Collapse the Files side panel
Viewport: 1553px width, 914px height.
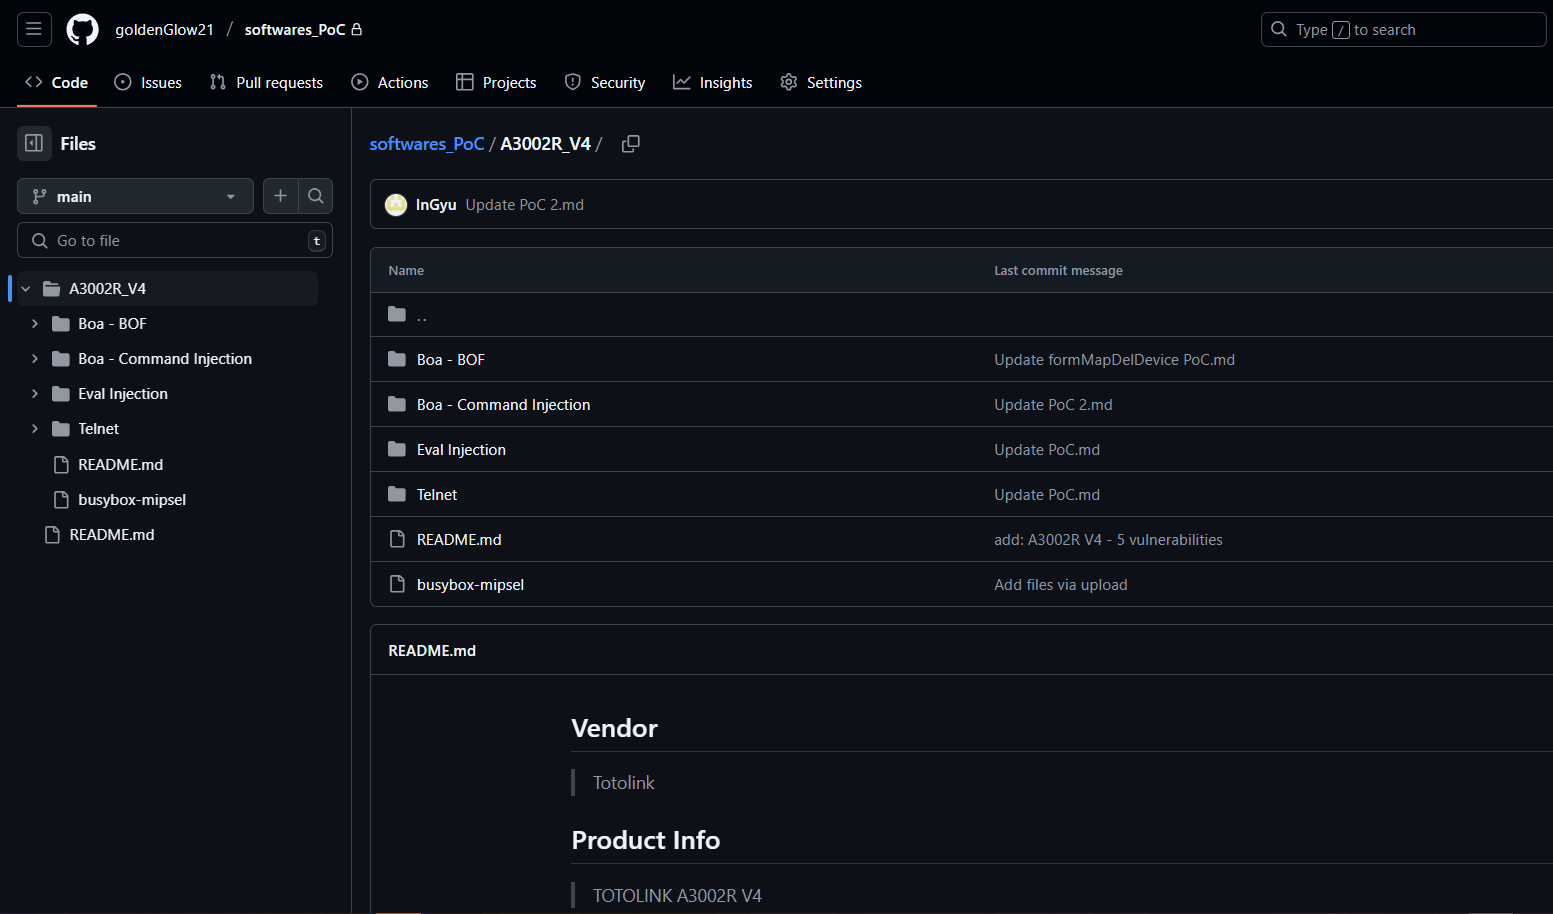point(34,143)
